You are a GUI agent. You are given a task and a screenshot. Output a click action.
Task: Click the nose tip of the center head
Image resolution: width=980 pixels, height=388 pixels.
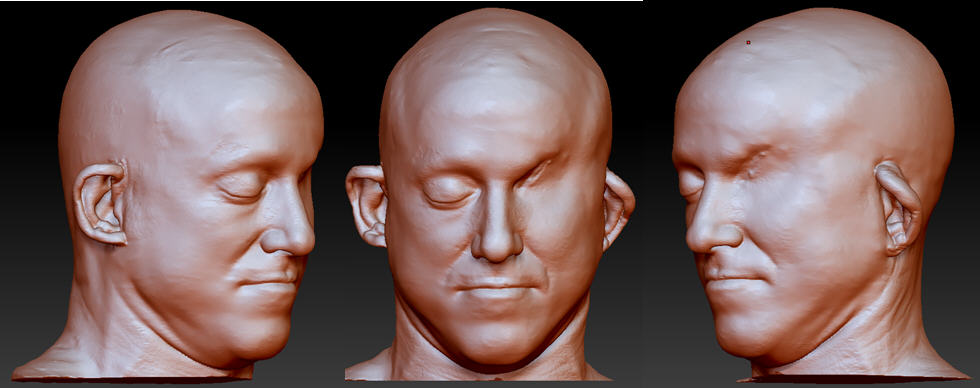click(497, 247)
